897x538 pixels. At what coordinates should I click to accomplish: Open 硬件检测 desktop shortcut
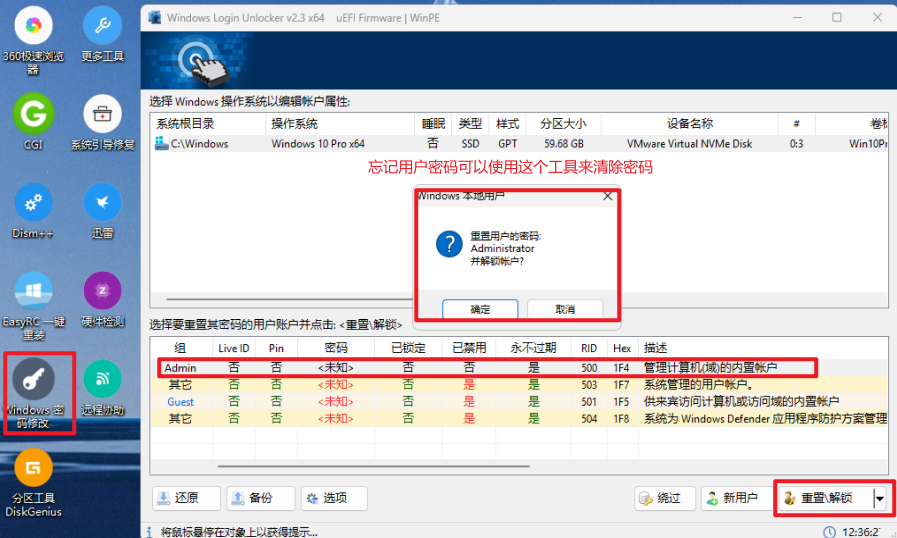point(102,299)
